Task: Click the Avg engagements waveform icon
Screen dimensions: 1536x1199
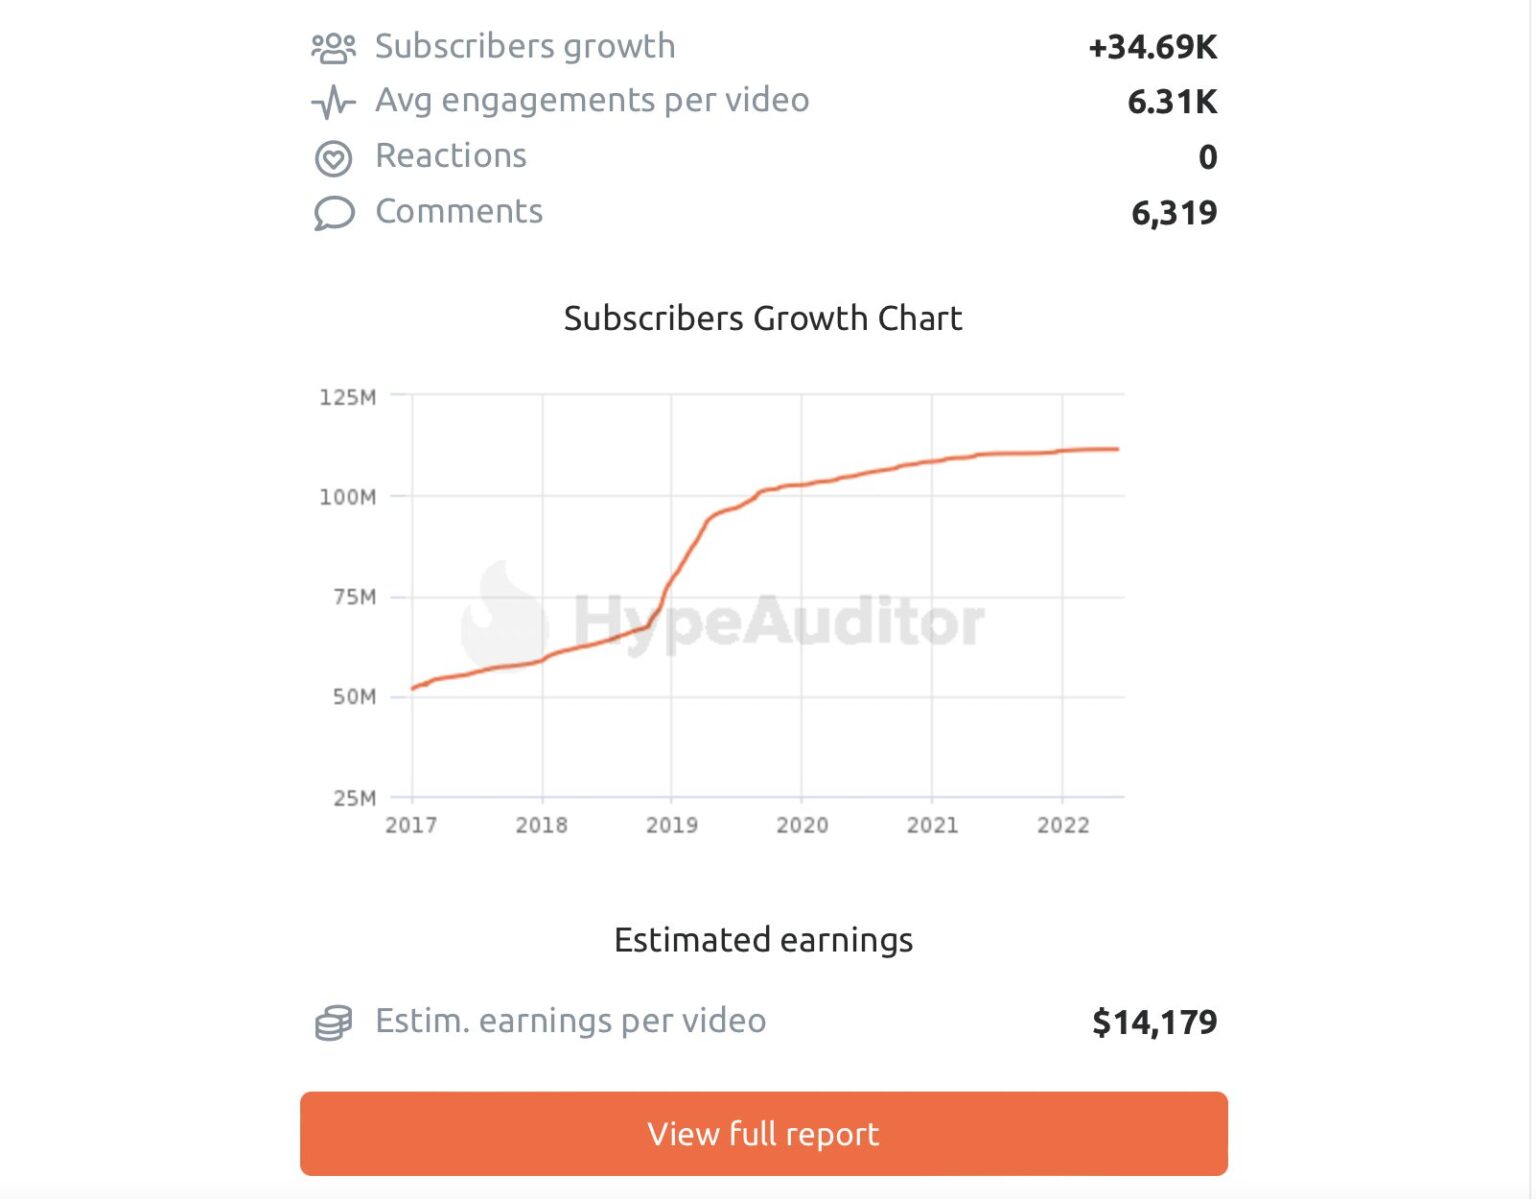Action: click(x=334, y=100)
